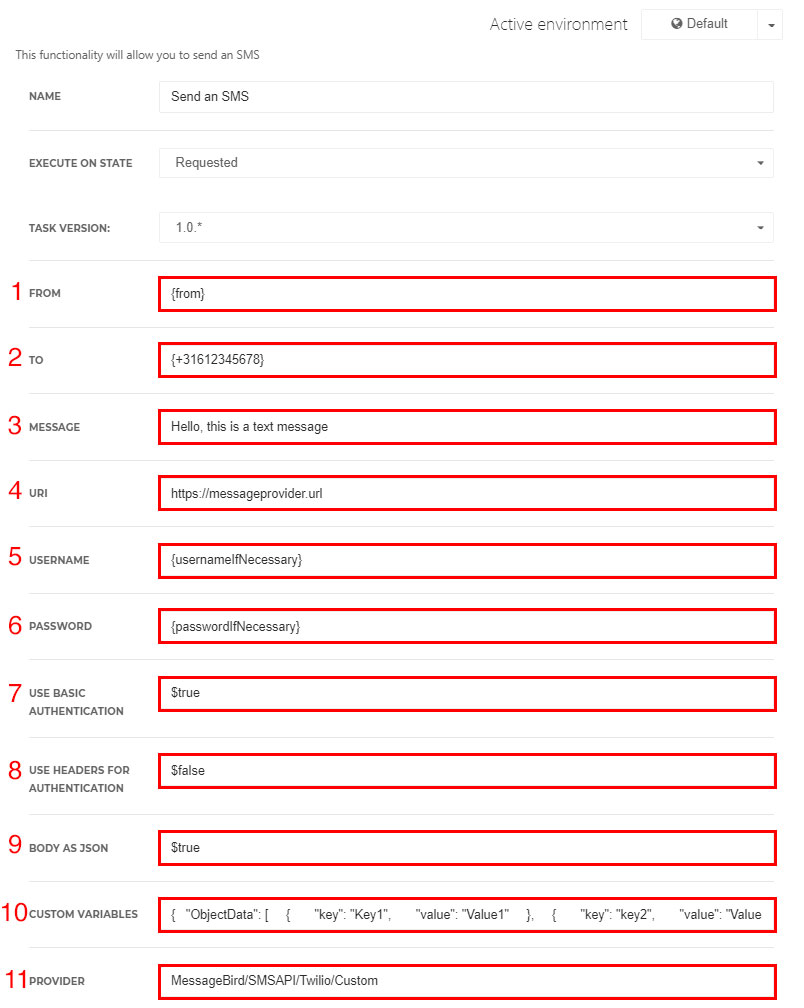Image resolution: width=804 pixels, height=1008 pixels.
Task: Edit the Message text field
Action: pos(467,427)
